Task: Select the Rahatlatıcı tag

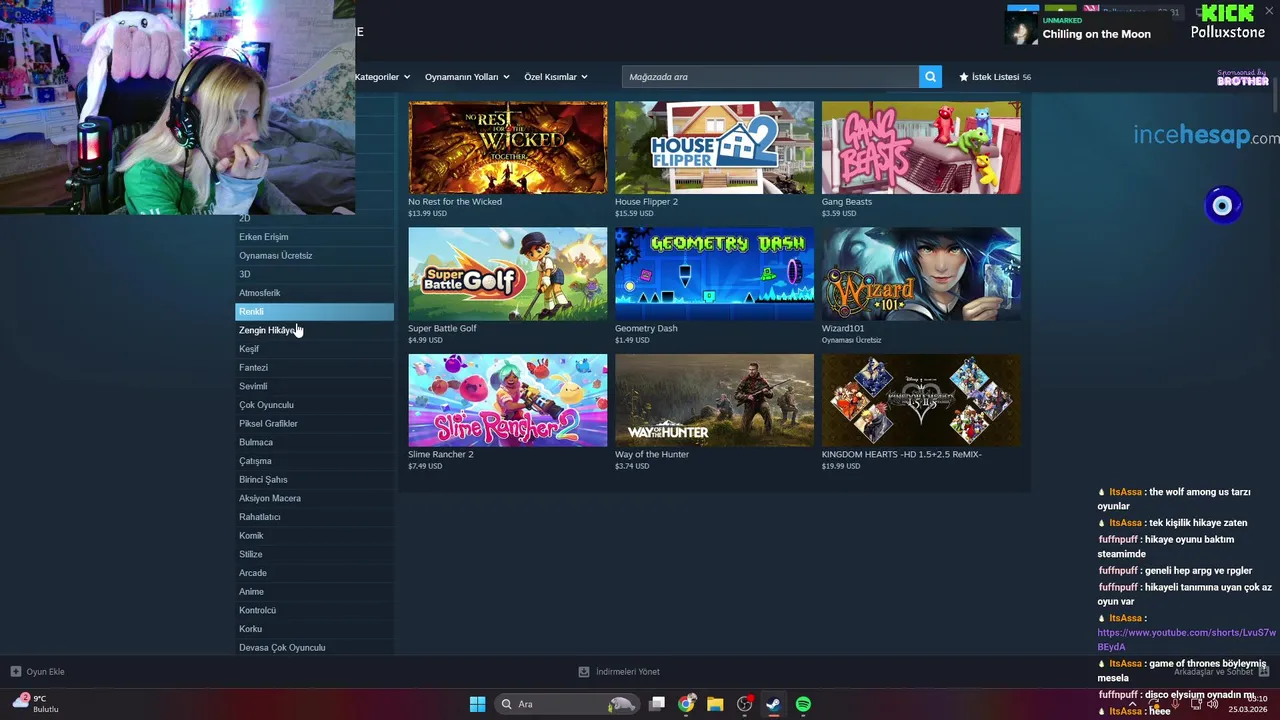Action: tap(314, 517)
